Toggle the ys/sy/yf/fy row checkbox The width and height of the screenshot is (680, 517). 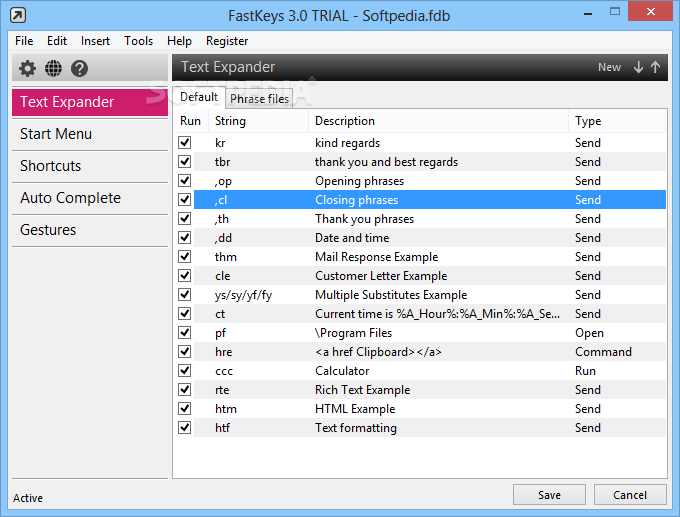click(185, 294)
